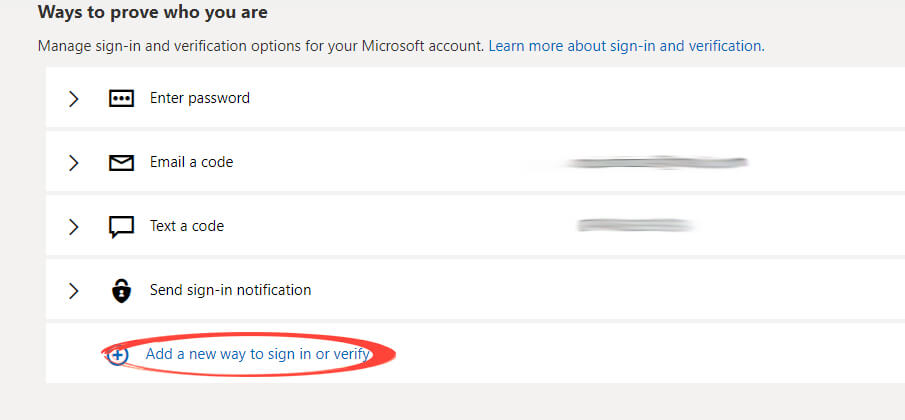Select the Send sign-in notification label
Viewport: 905px width, 420px height.
pyautogui.click(x=230, y=290)
